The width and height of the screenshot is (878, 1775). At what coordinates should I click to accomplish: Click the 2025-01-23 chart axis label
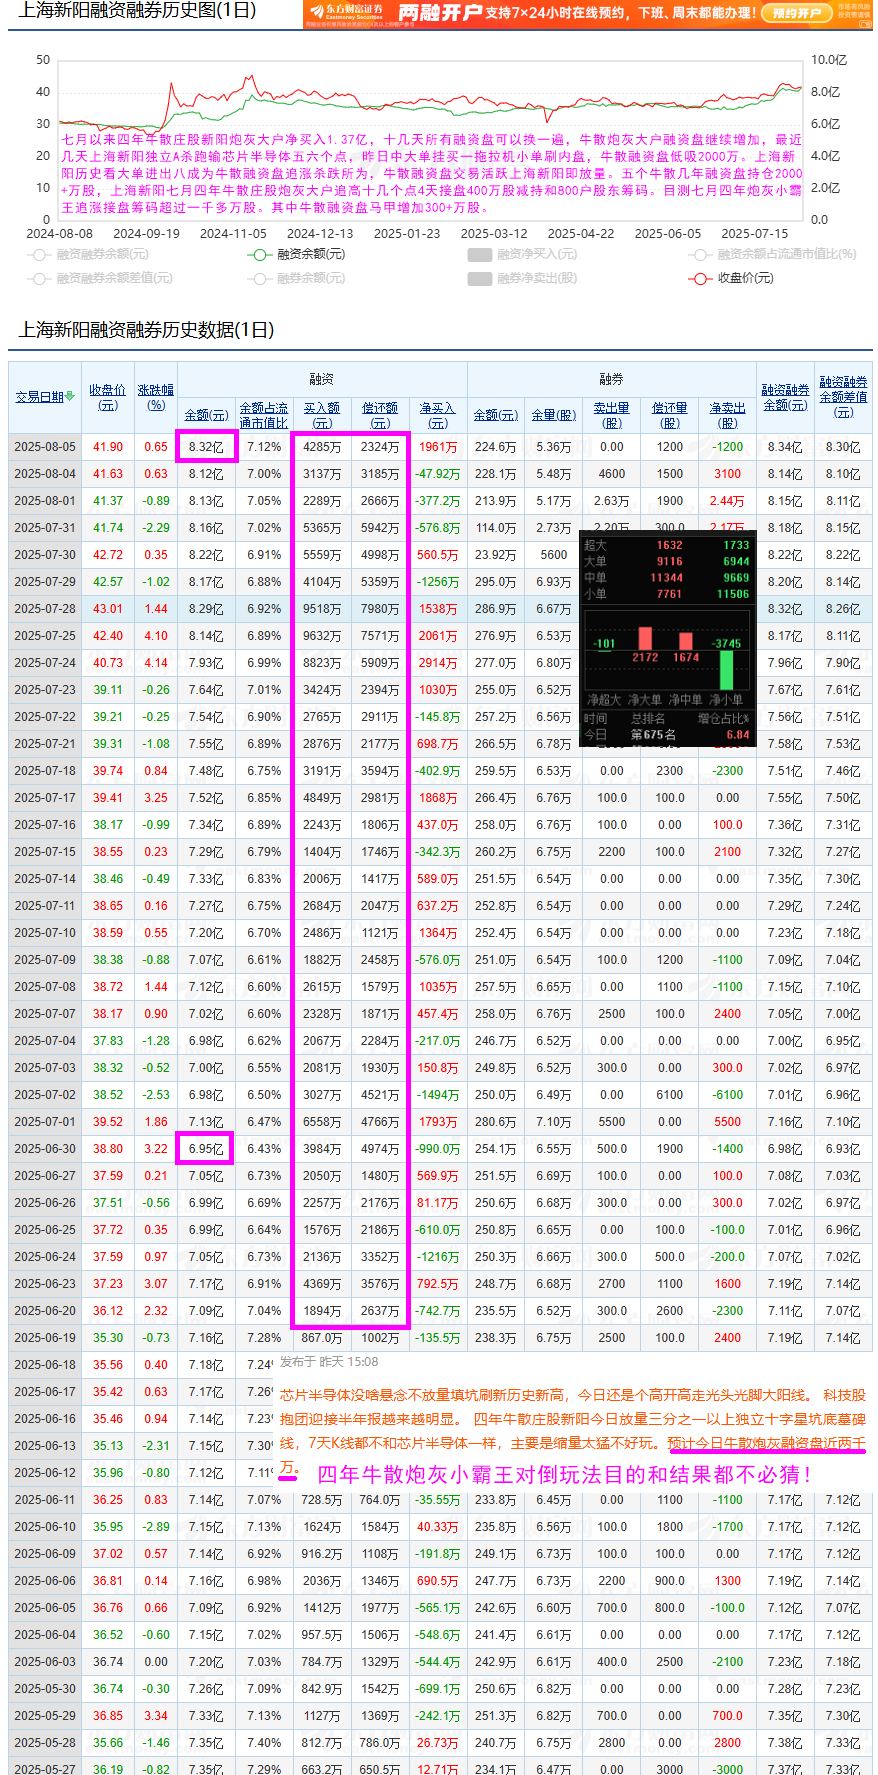point(407,233)
